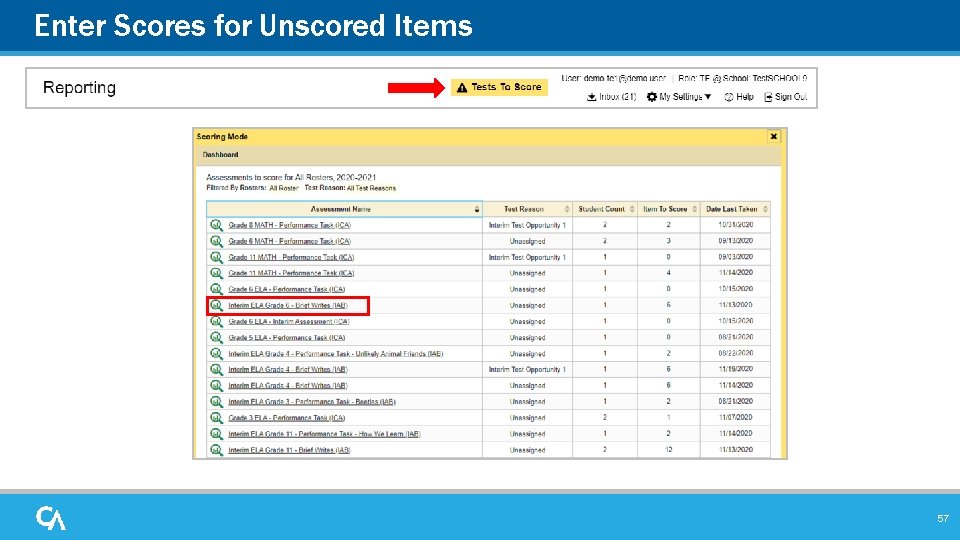Click magnifier icon for Interim ELA Grade 6 Brief Writes

click(217, 305)
